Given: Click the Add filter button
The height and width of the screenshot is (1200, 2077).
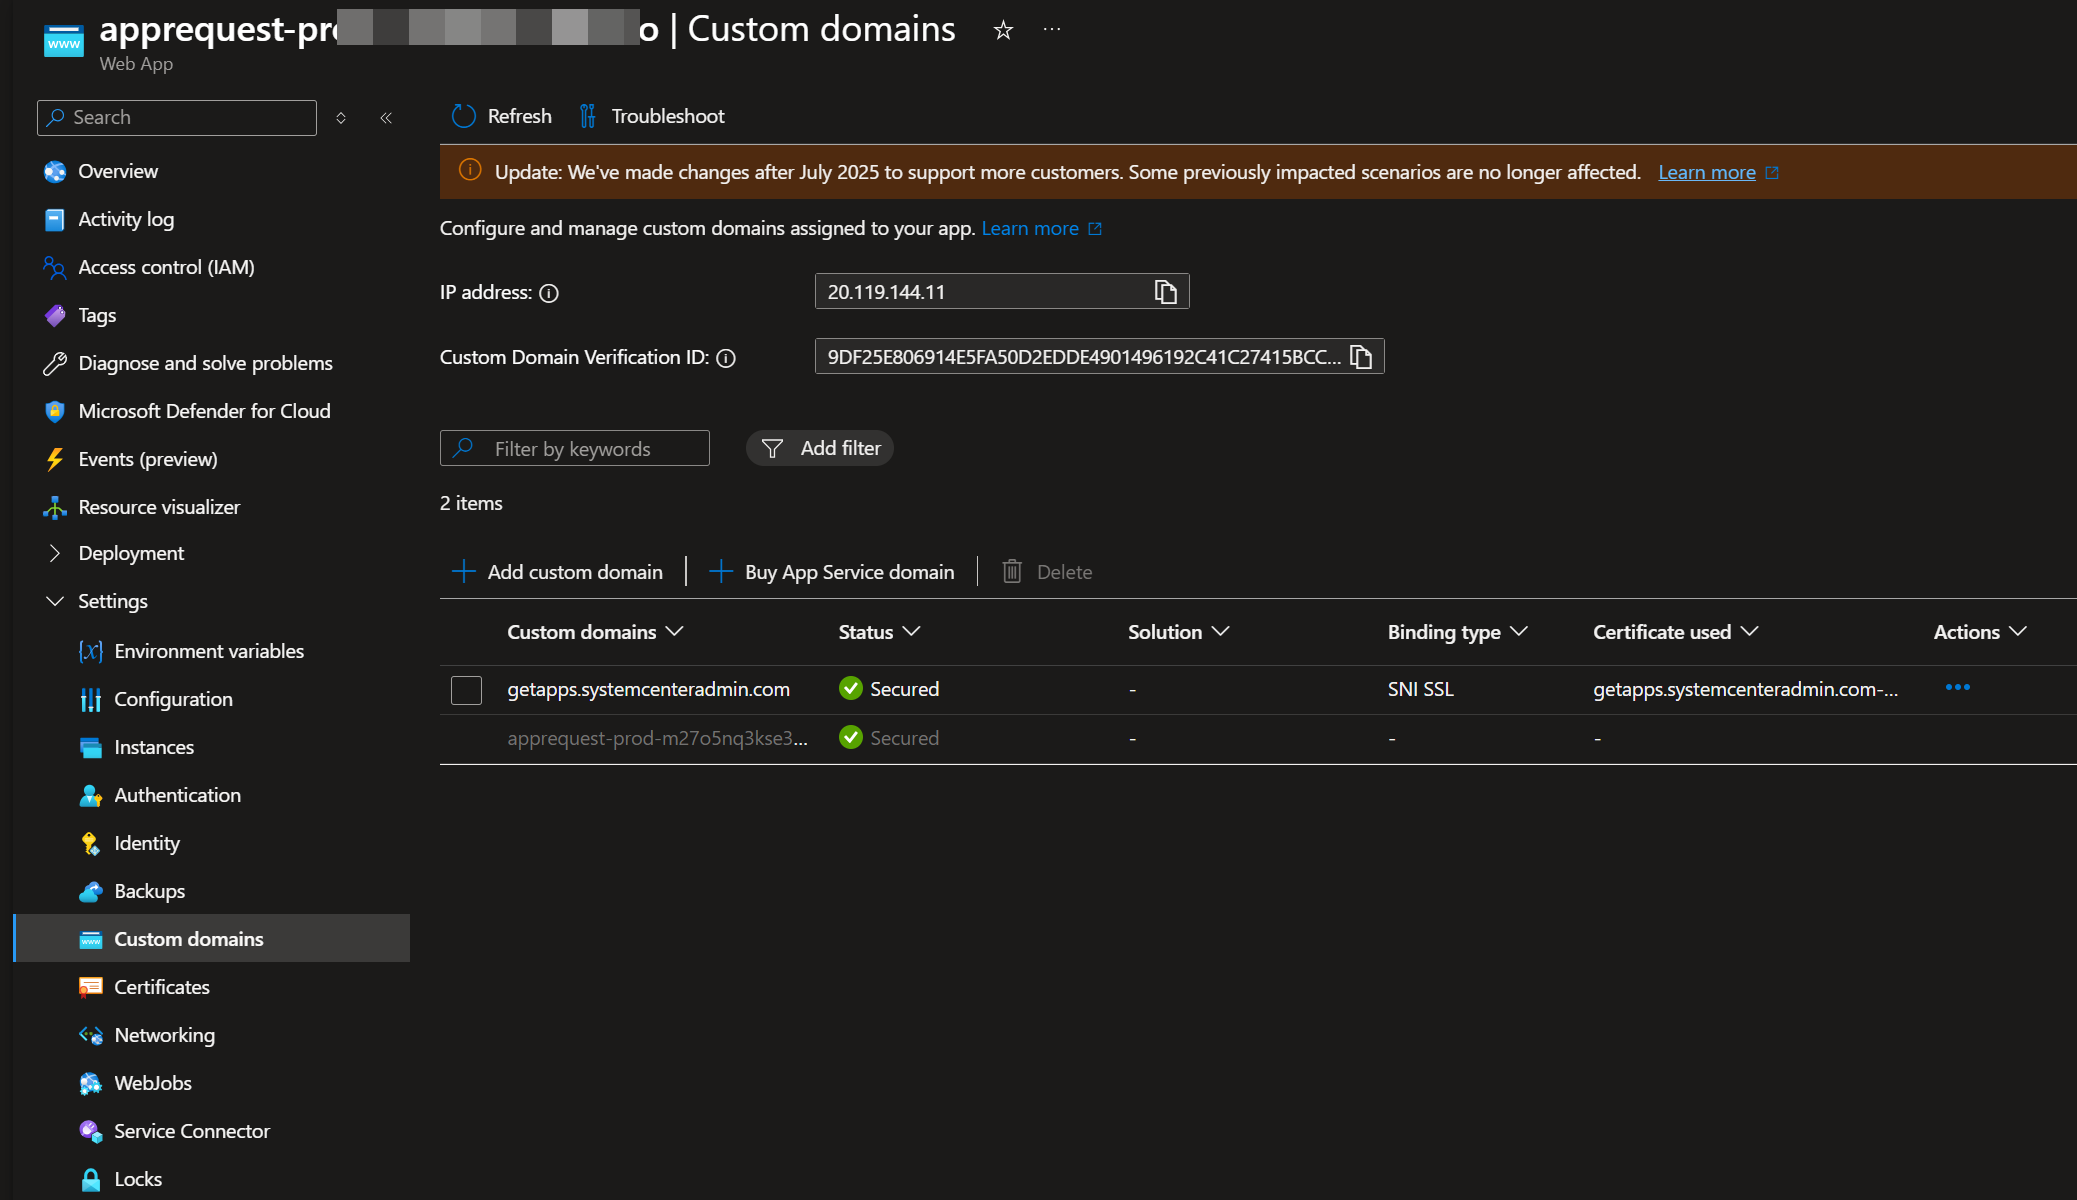Looking at the screenshot, I should (820, 448).
